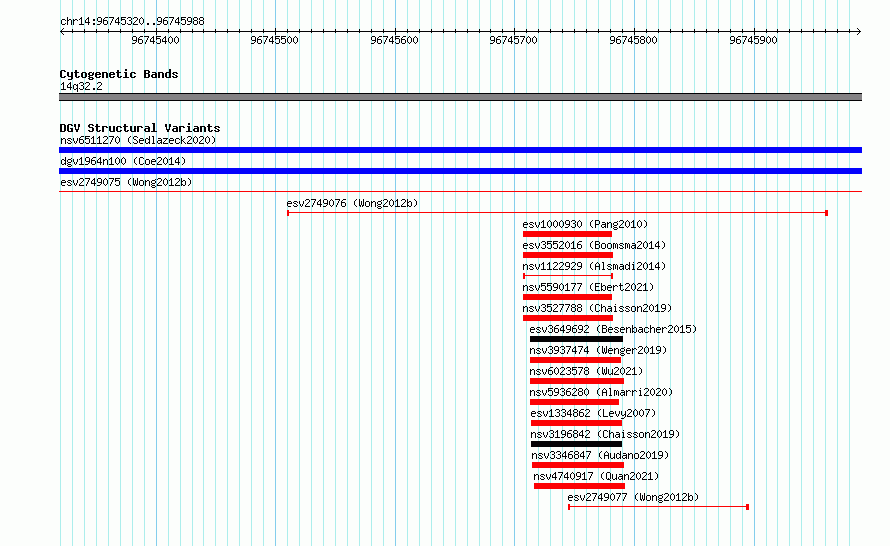This screenshot has height=546, width=890.
Task: Click ruler position 96745400
Action: (155, 40)
